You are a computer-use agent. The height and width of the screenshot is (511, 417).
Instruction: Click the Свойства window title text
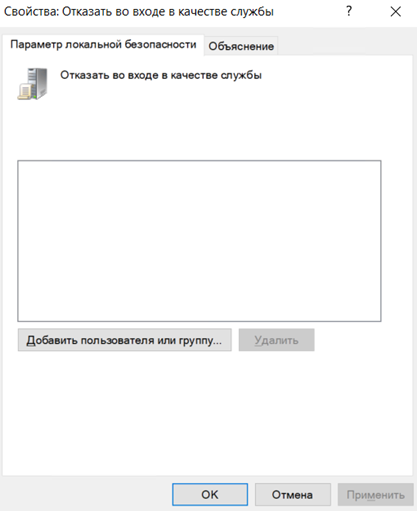139,12
